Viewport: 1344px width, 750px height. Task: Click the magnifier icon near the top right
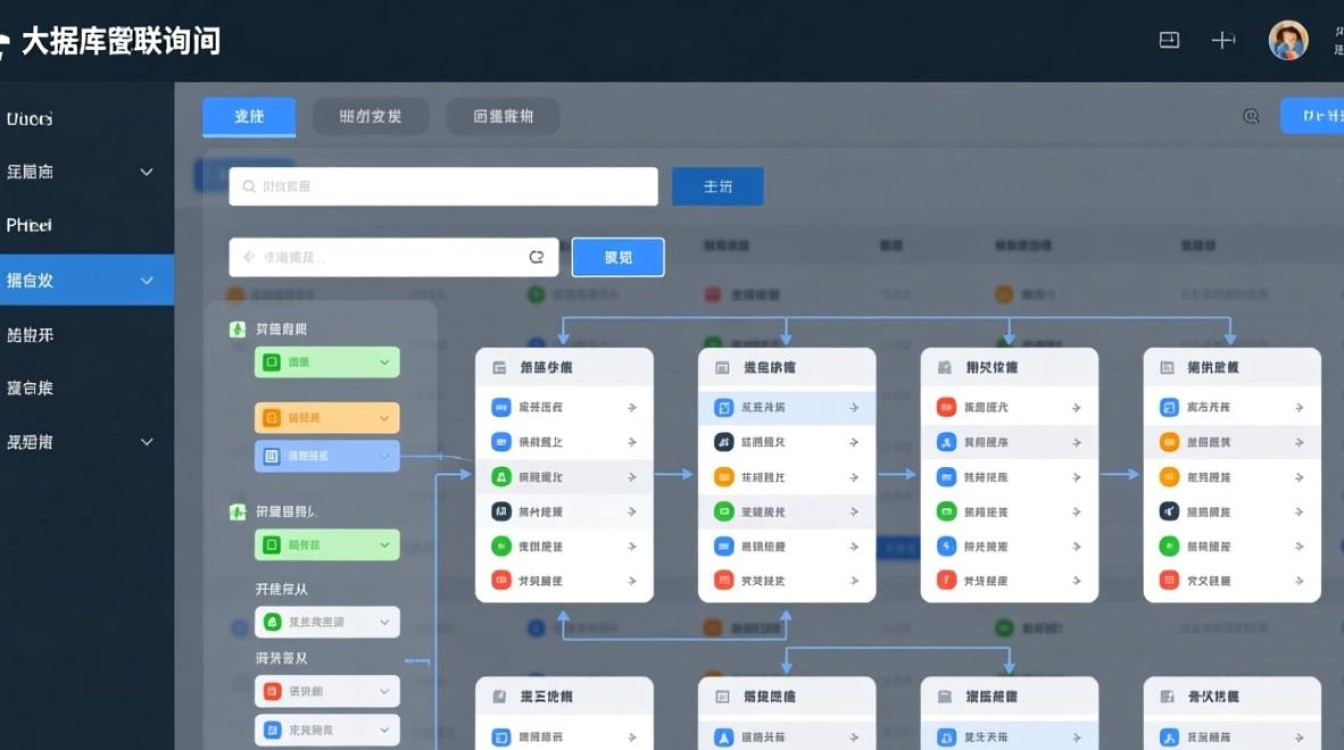(1252, 116)
